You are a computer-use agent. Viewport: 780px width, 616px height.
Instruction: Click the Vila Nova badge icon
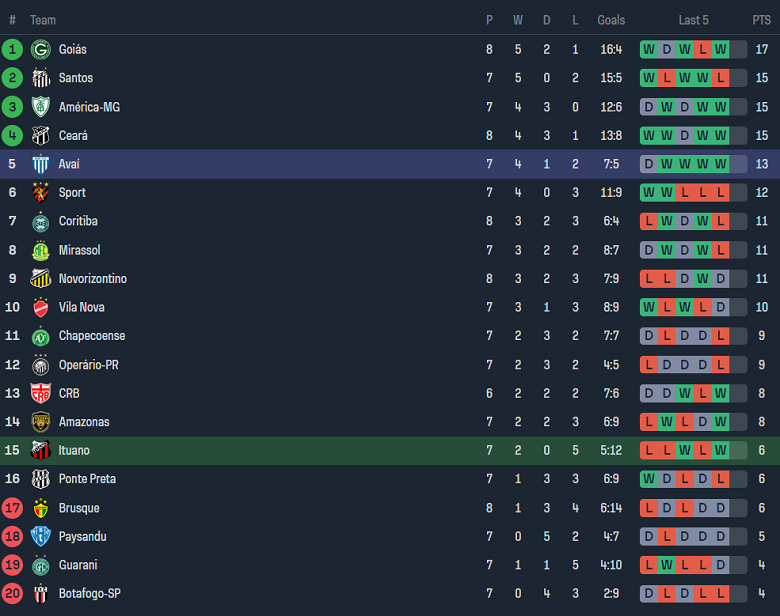click(x=40, y=307)
